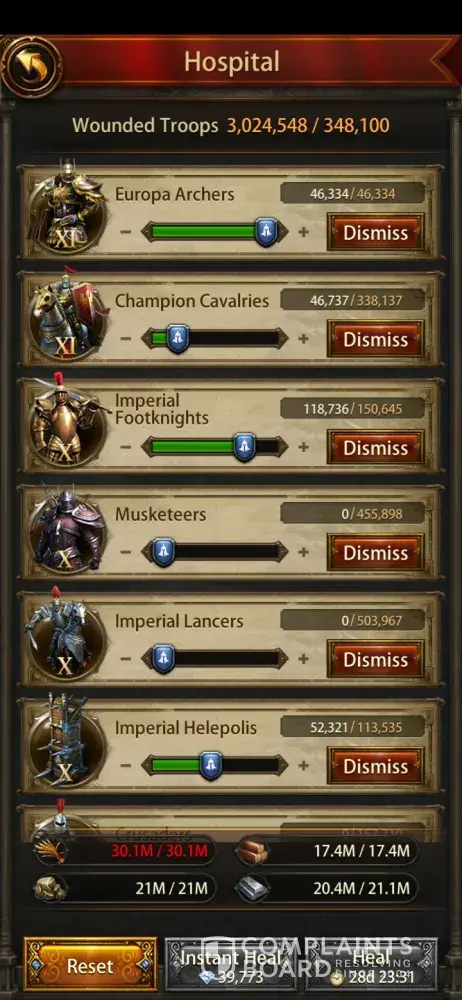Decrease Europa Archers count with minus
The height and width of the screenshot is (1000, 462).
pos(126,231)
